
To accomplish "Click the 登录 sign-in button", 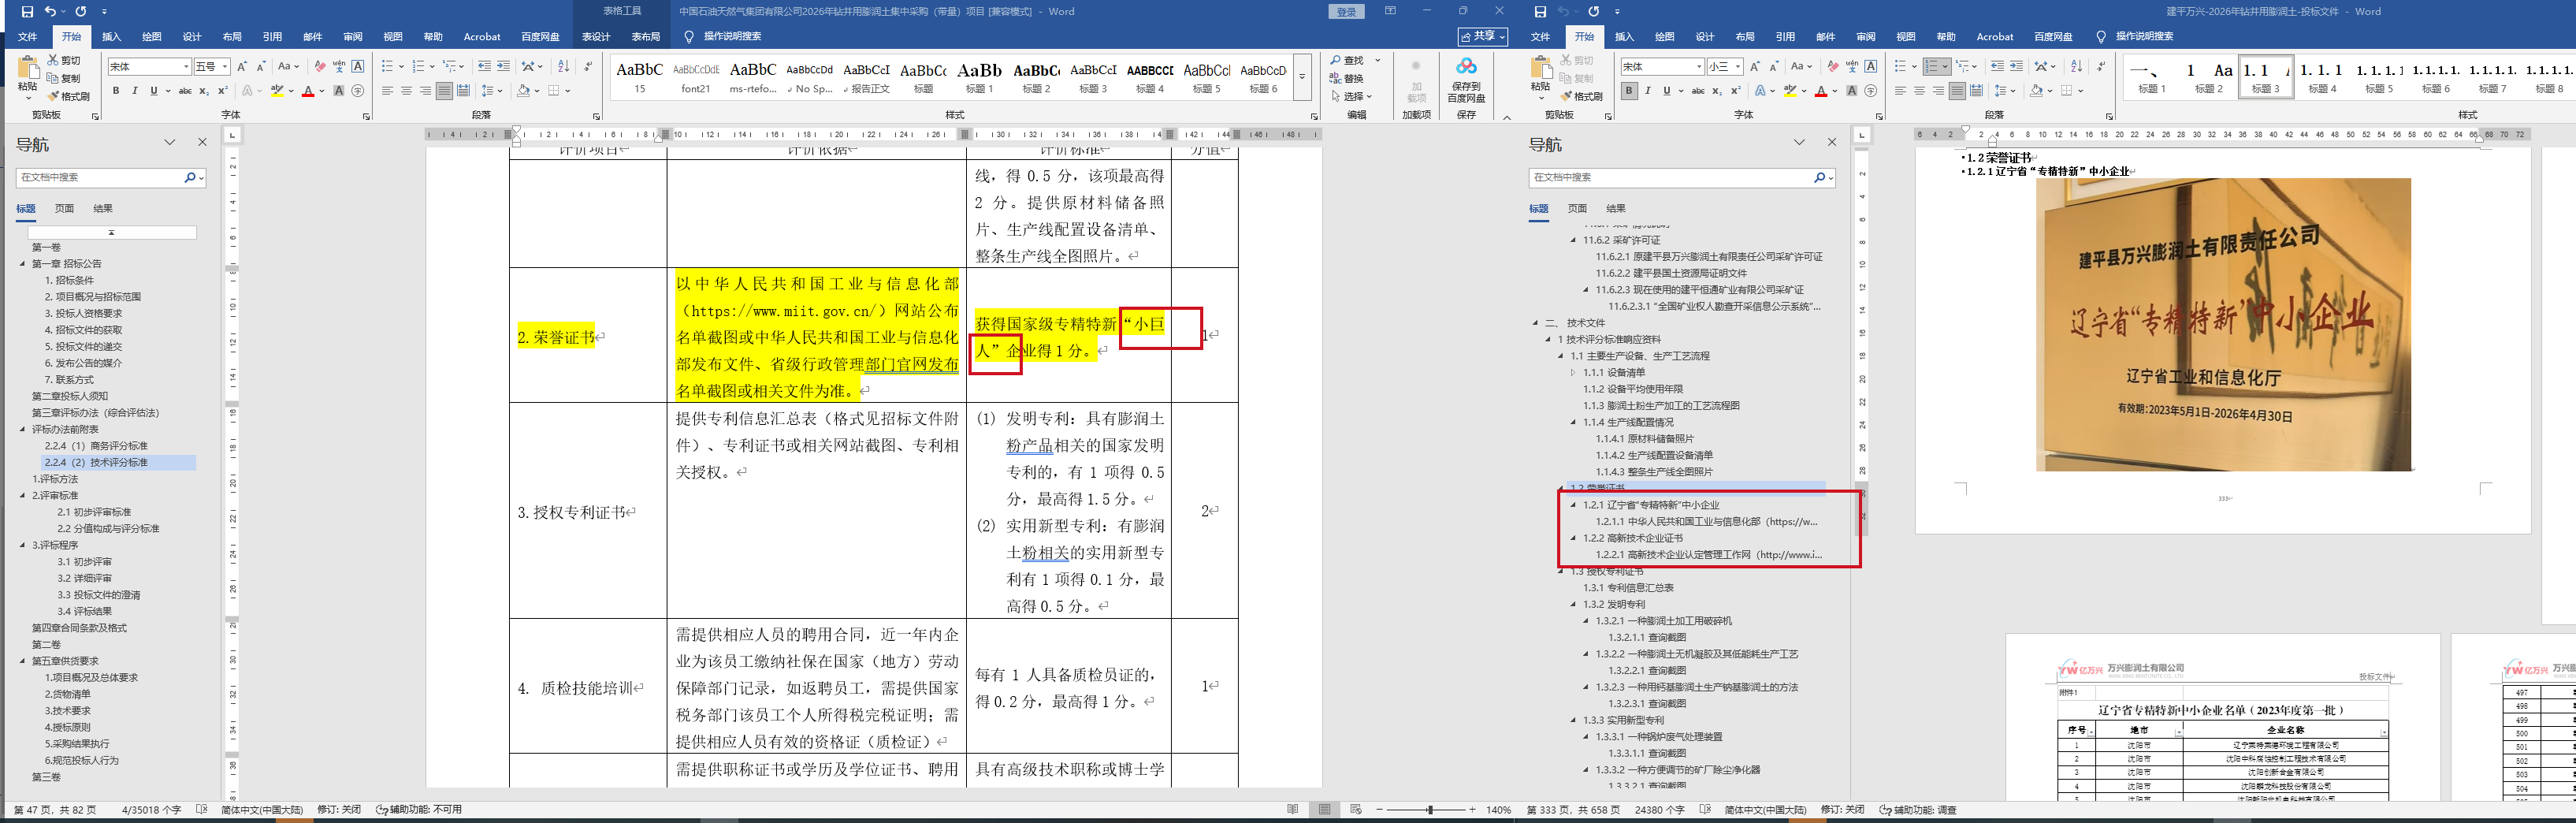I will point(1346,12).
